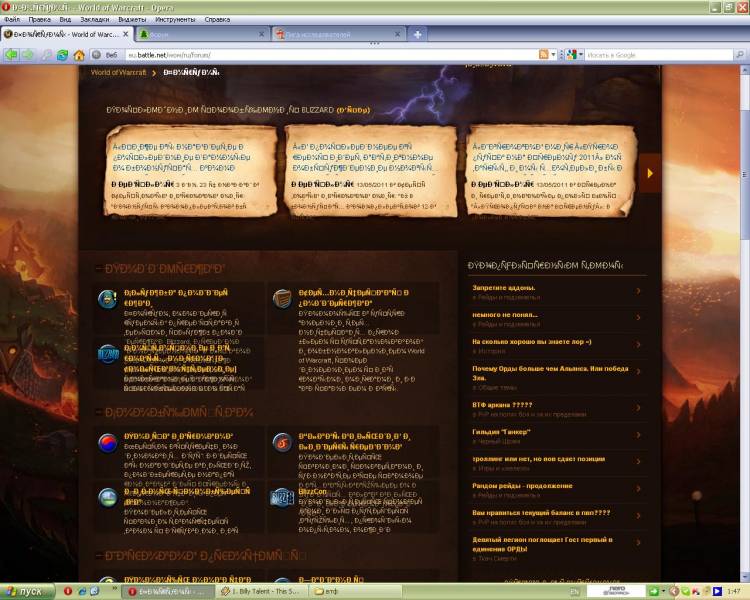The image size is (750, 600).
Task: Launch Opera from quick launch icon
Action: coord(67,591)
